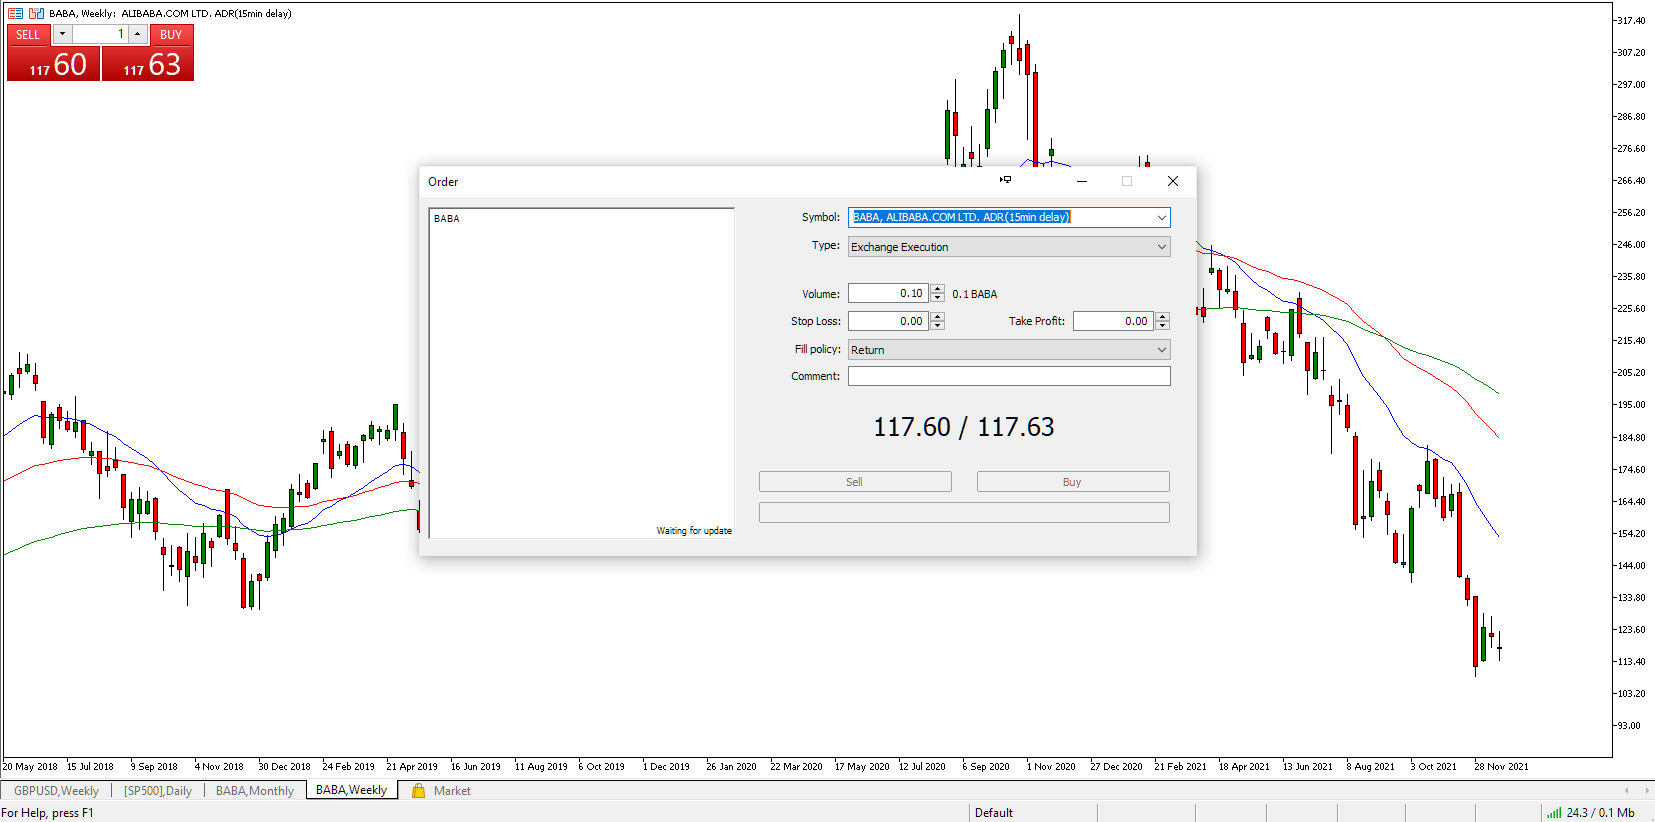This screenshot has height=822, width=1655.
Task: Click the Buy button in Order dialog
Action: click(1073, 482)
